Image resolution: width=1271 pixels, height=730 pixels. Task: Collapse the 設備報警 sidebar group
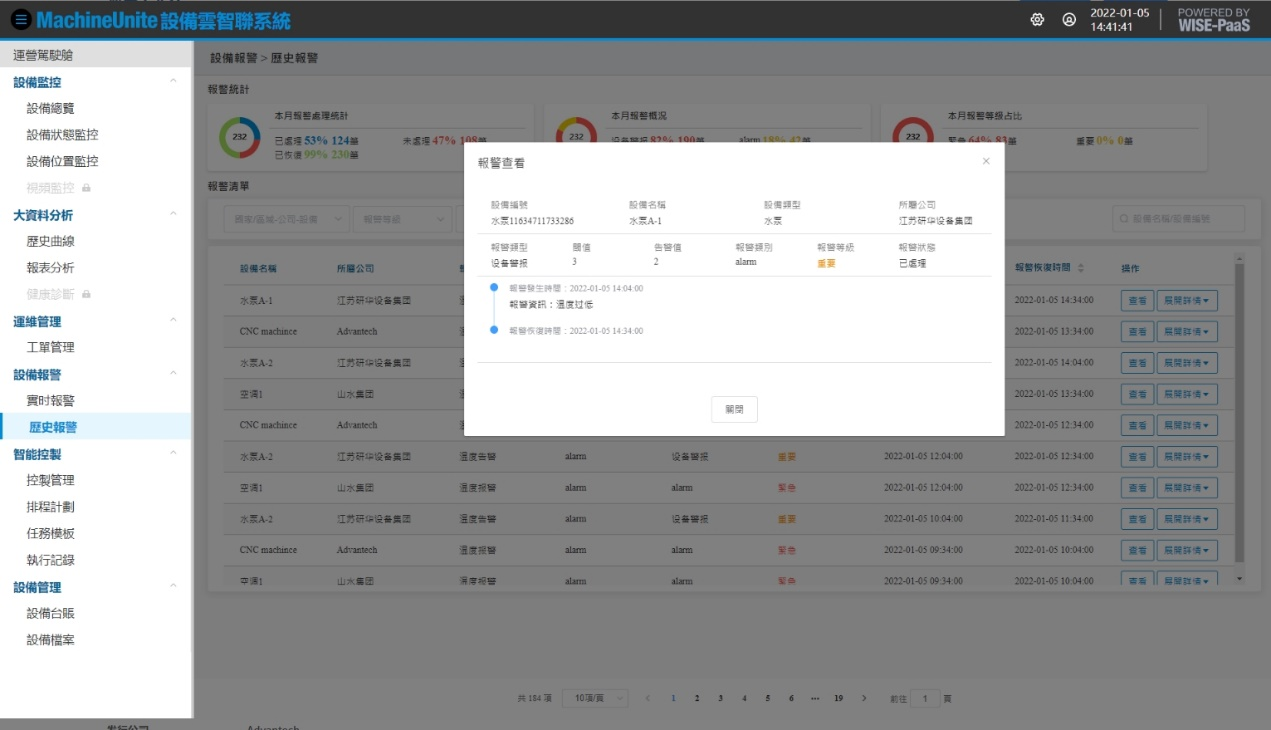click(173, 374)
